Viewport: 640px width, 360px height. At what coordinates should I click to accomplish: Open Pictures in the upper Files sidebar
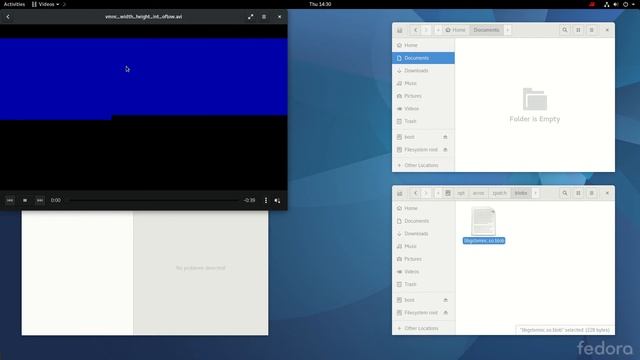(423, 96)
